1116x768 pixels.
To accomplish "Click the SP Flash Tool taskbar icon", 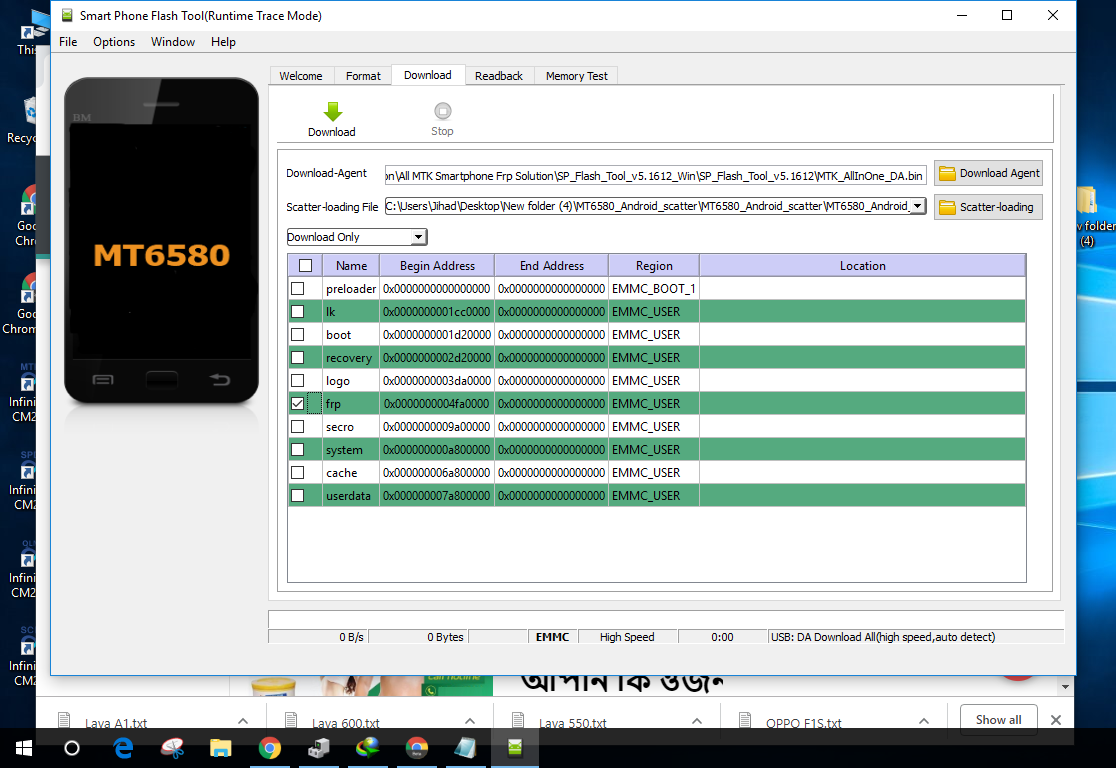I will [x=515, y=747].
